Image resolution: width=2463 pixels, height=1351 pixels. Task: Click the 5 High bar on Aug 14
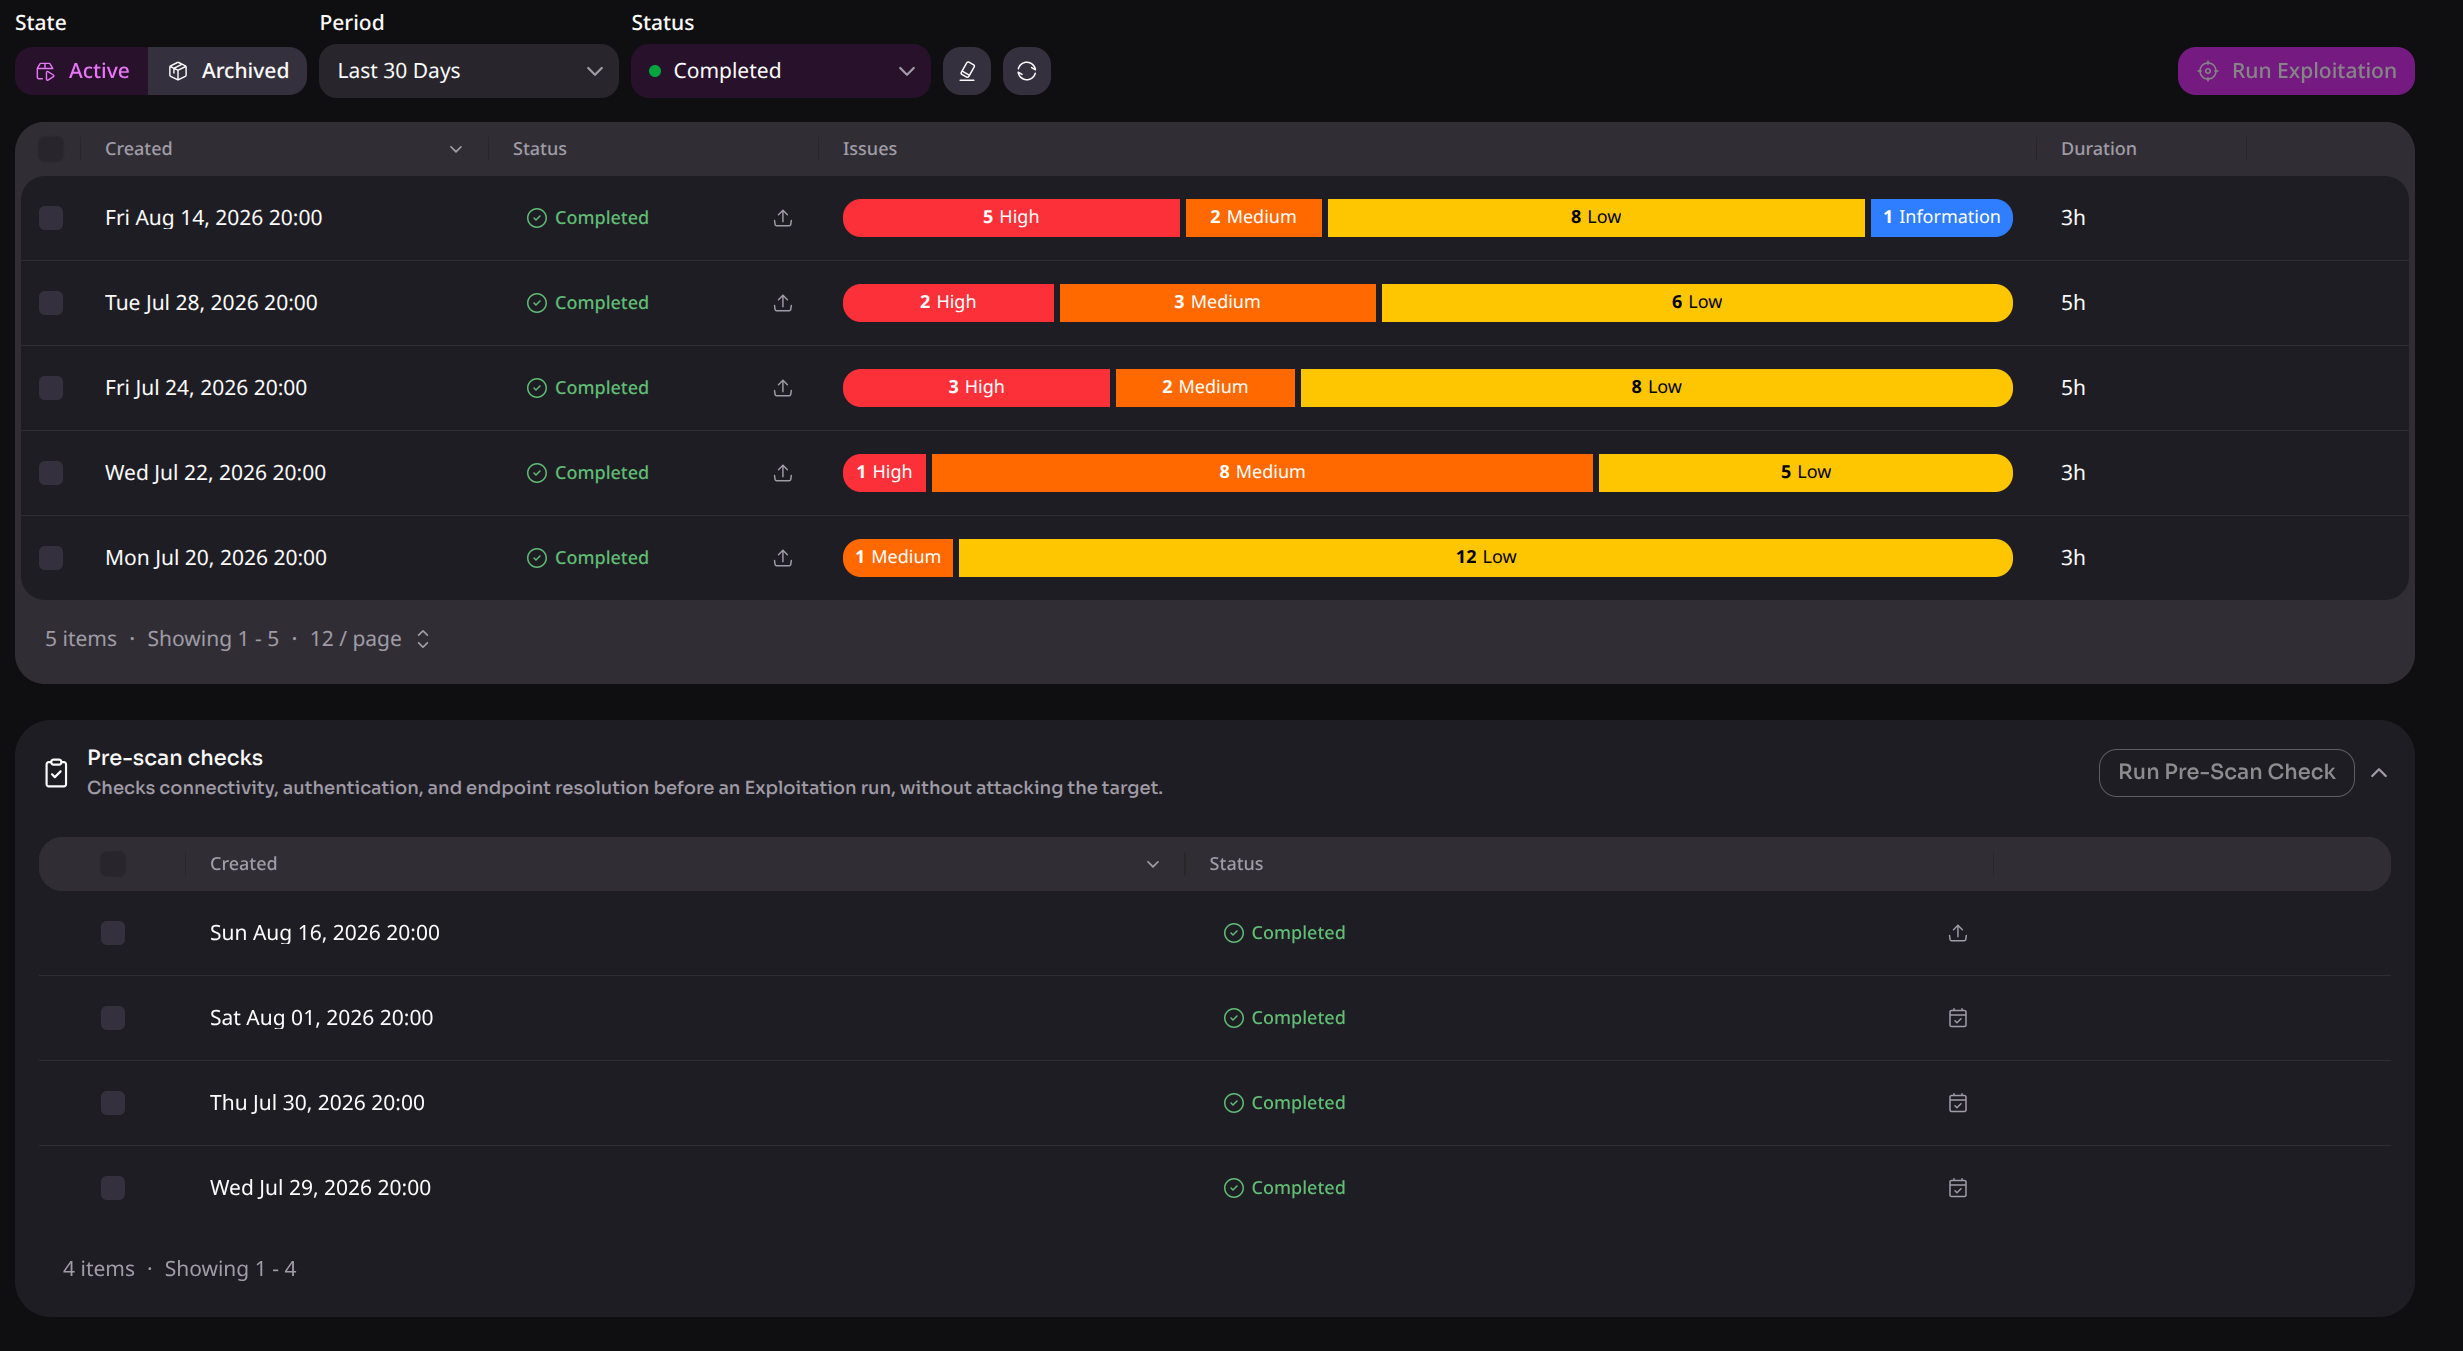point(1011,218)
